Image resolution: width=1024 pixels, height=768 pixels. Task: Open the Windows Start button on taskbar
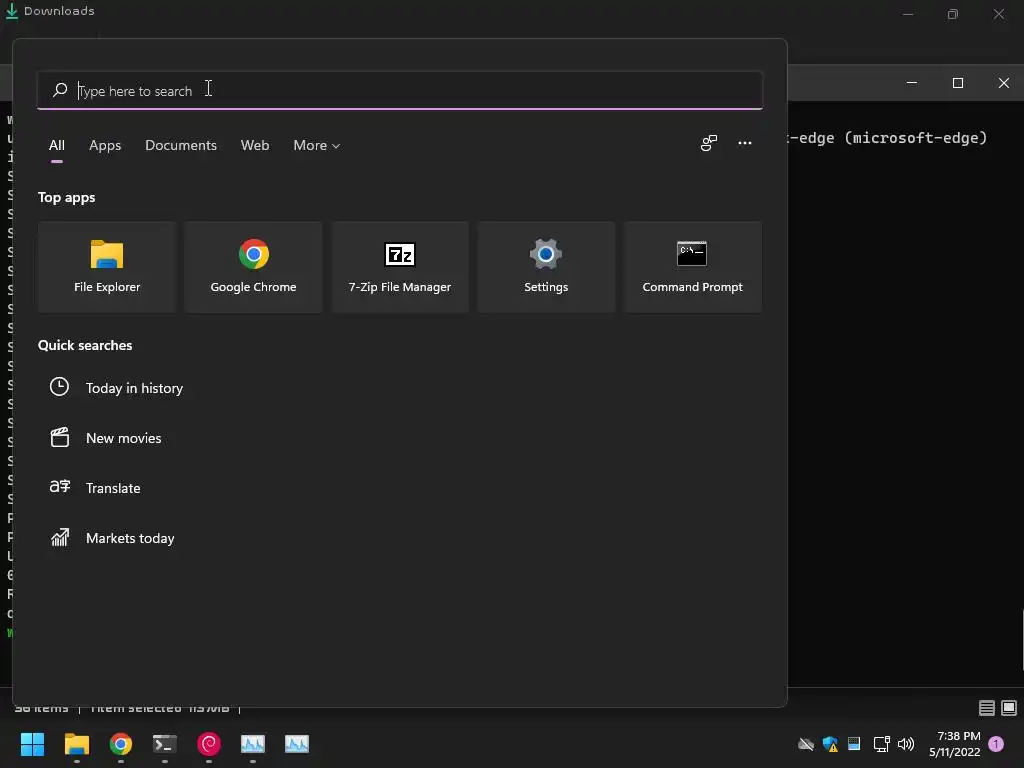32,744
